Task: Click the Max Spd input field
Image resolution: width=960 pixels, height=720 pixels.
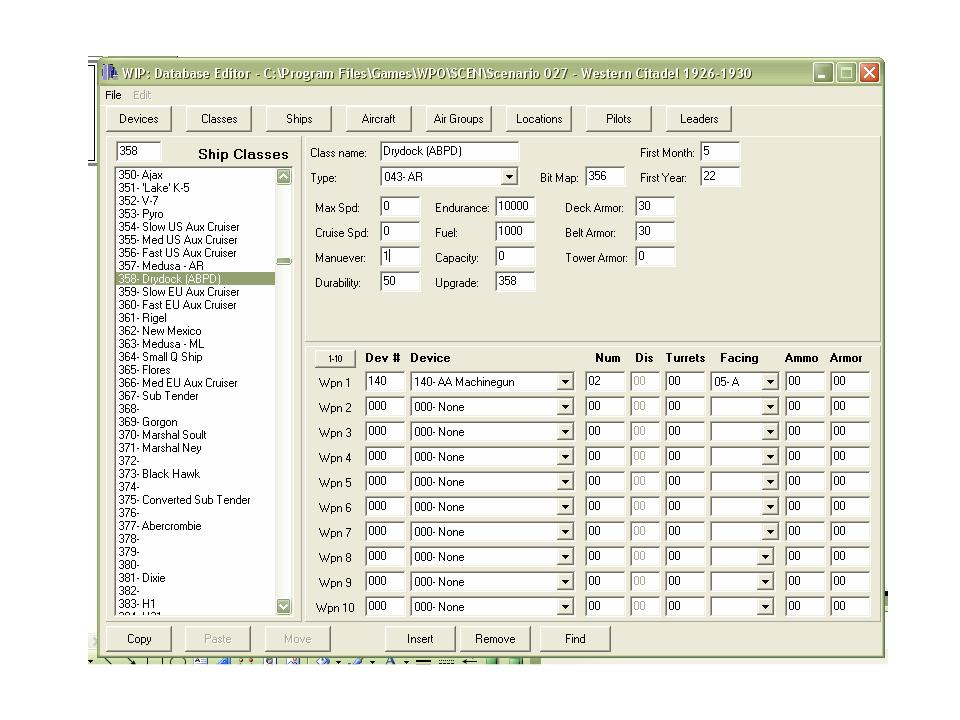Action: (400, 206)
